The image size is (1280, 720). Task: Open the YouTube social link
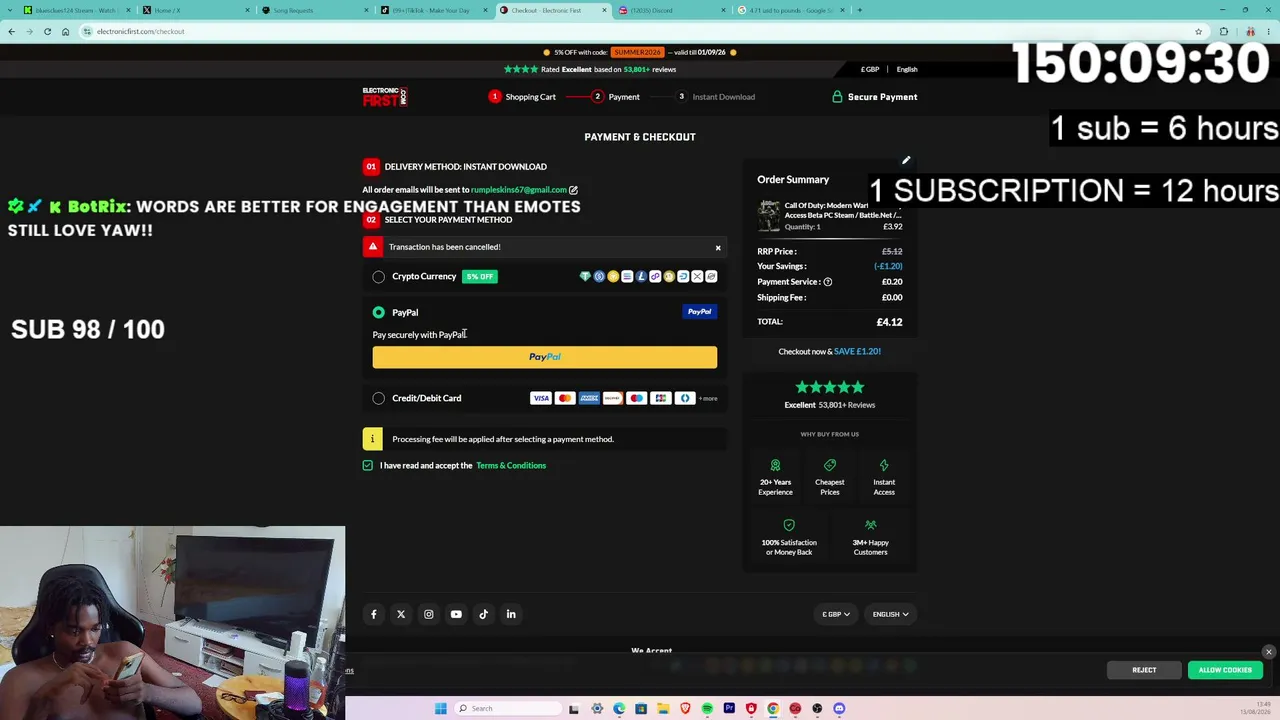click(456, 615)
